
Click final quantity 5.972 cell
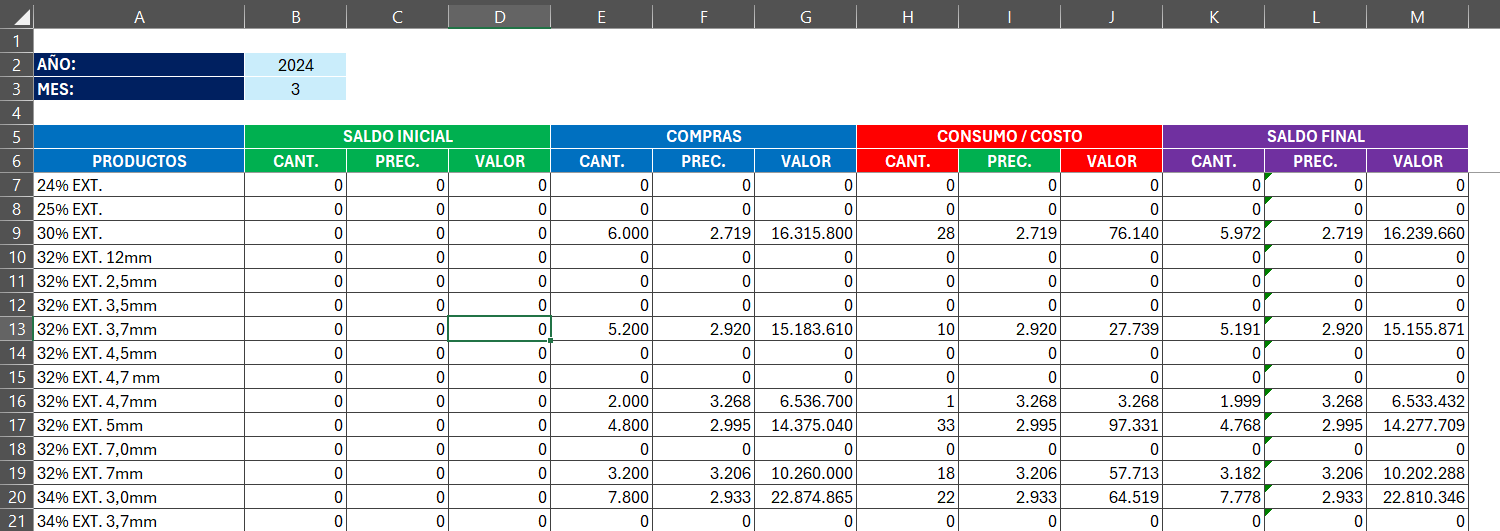coord(1213,233)
